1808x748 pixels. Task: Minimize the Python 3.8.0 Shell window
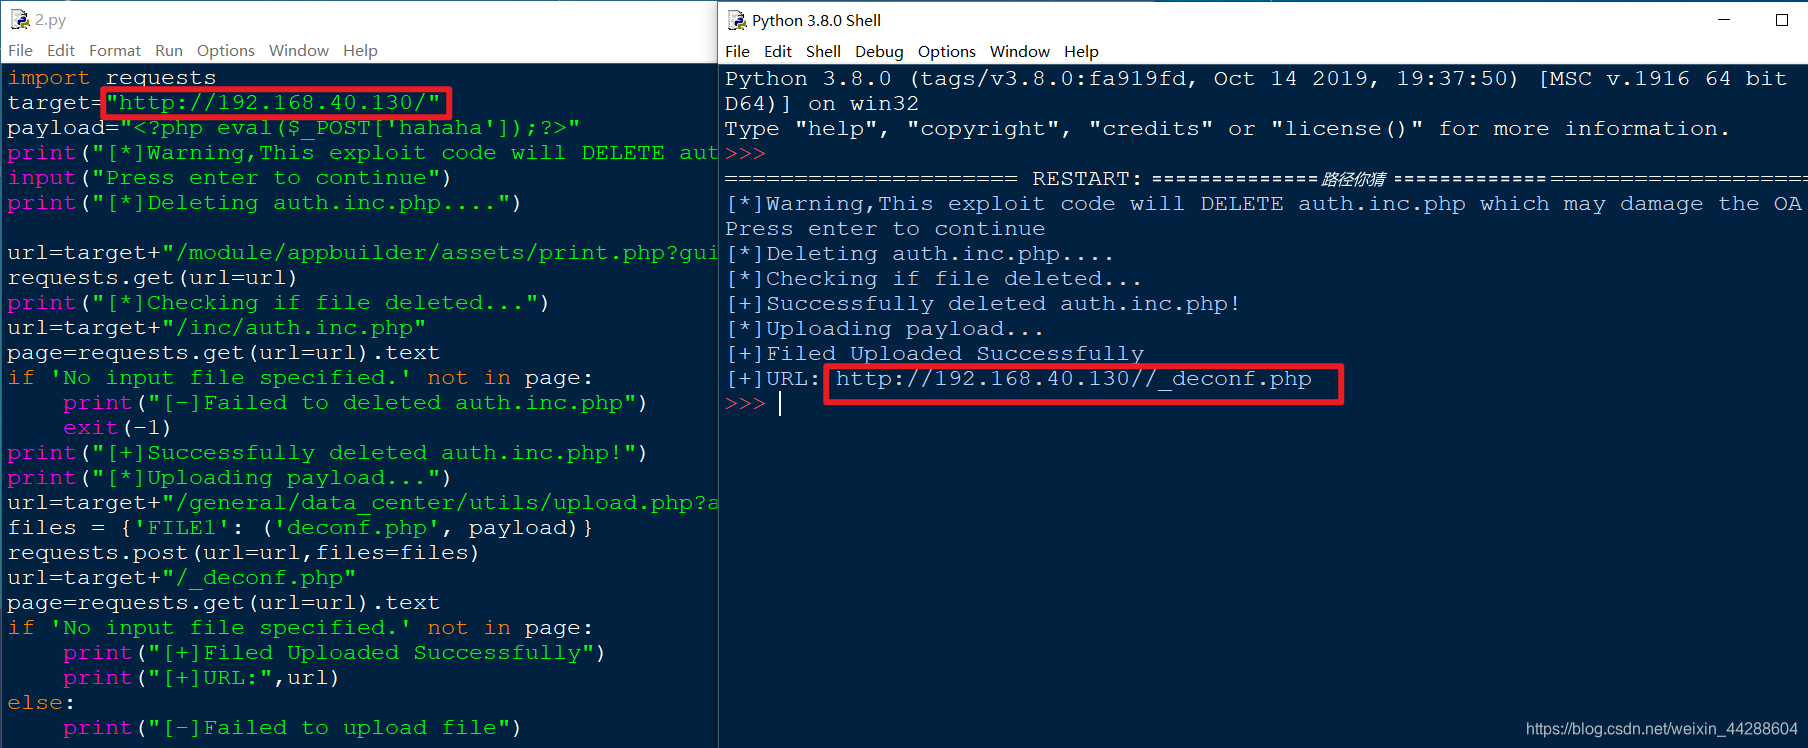1724,19
